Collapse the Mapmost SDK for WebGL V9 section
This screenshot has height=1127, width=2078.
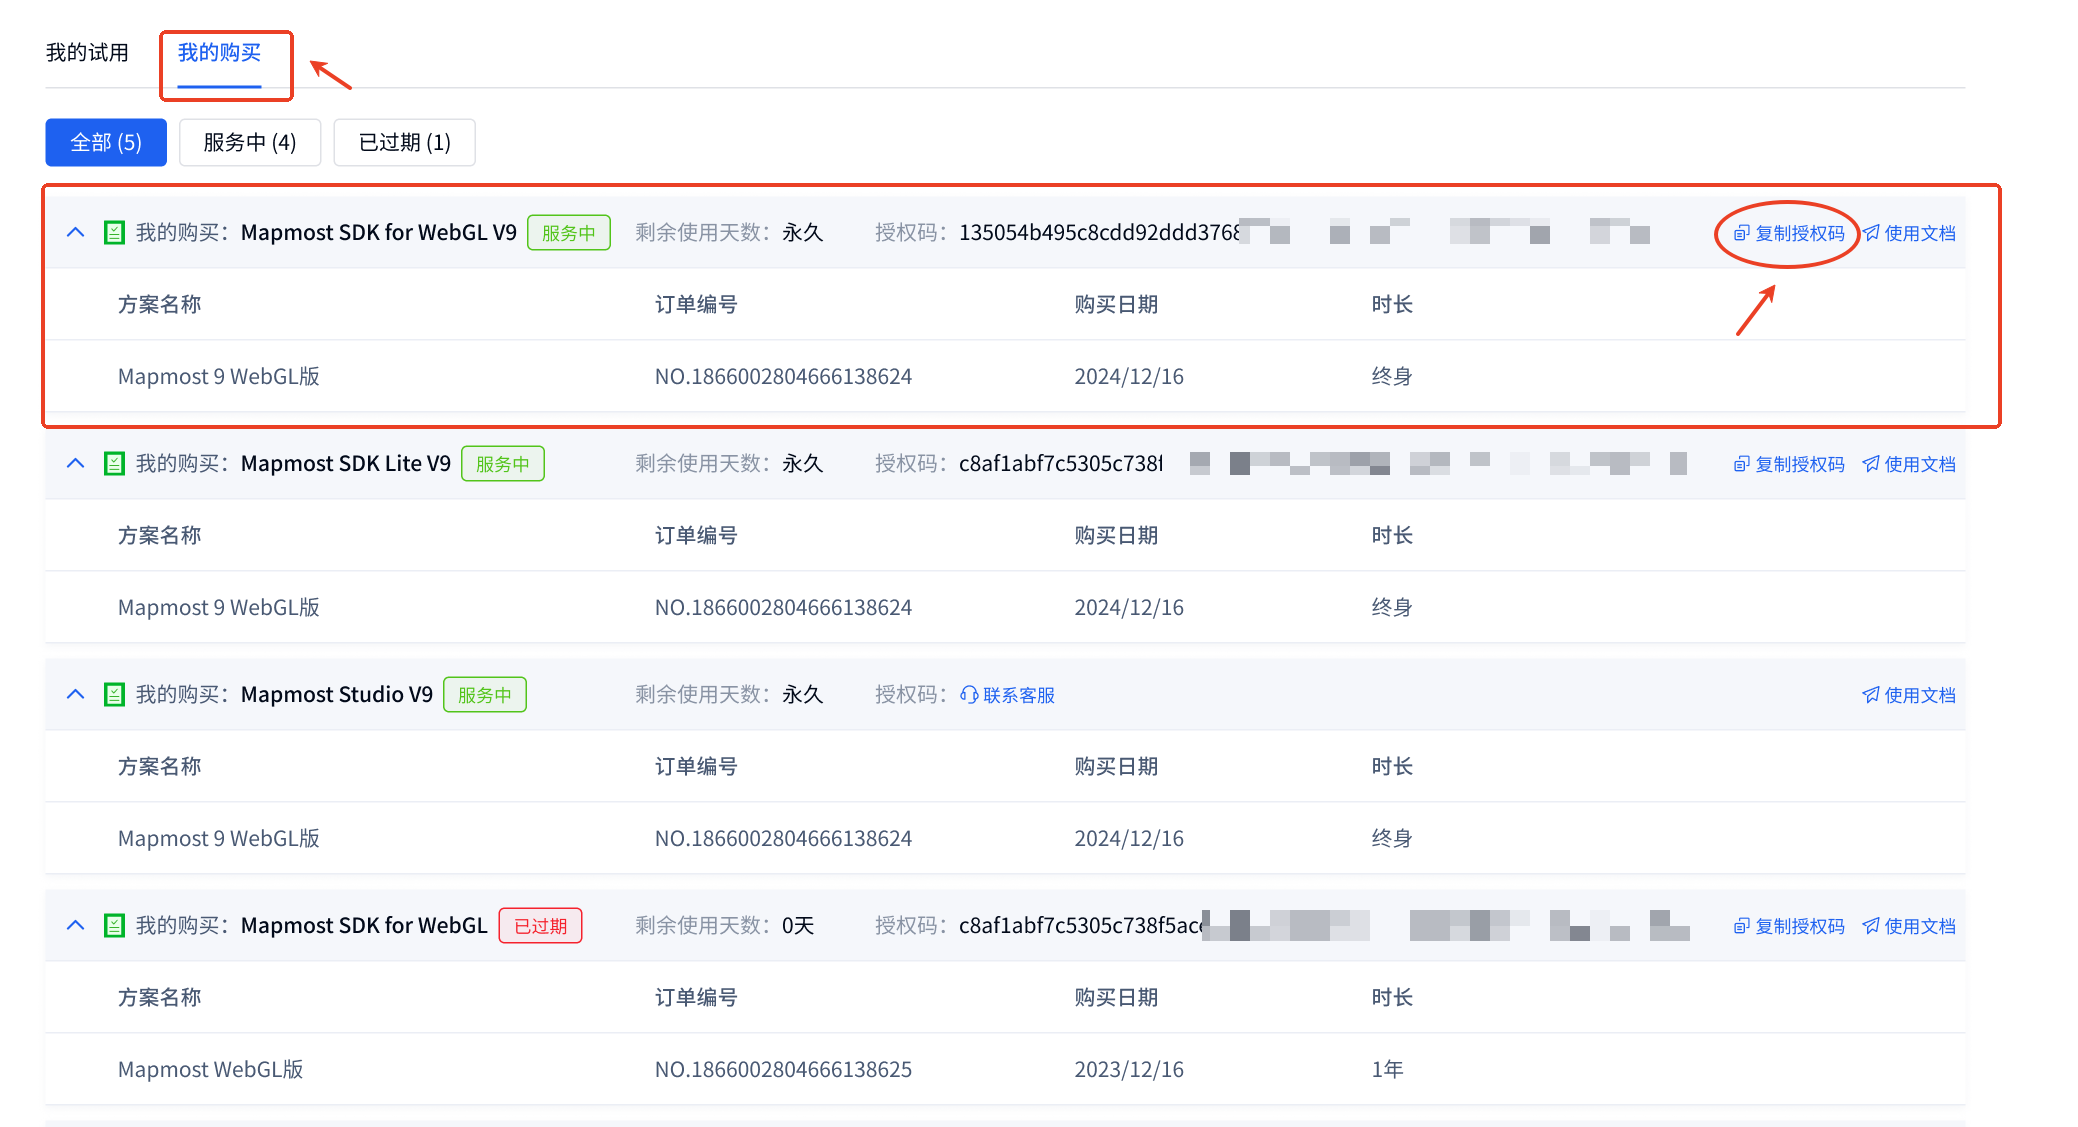75,232
